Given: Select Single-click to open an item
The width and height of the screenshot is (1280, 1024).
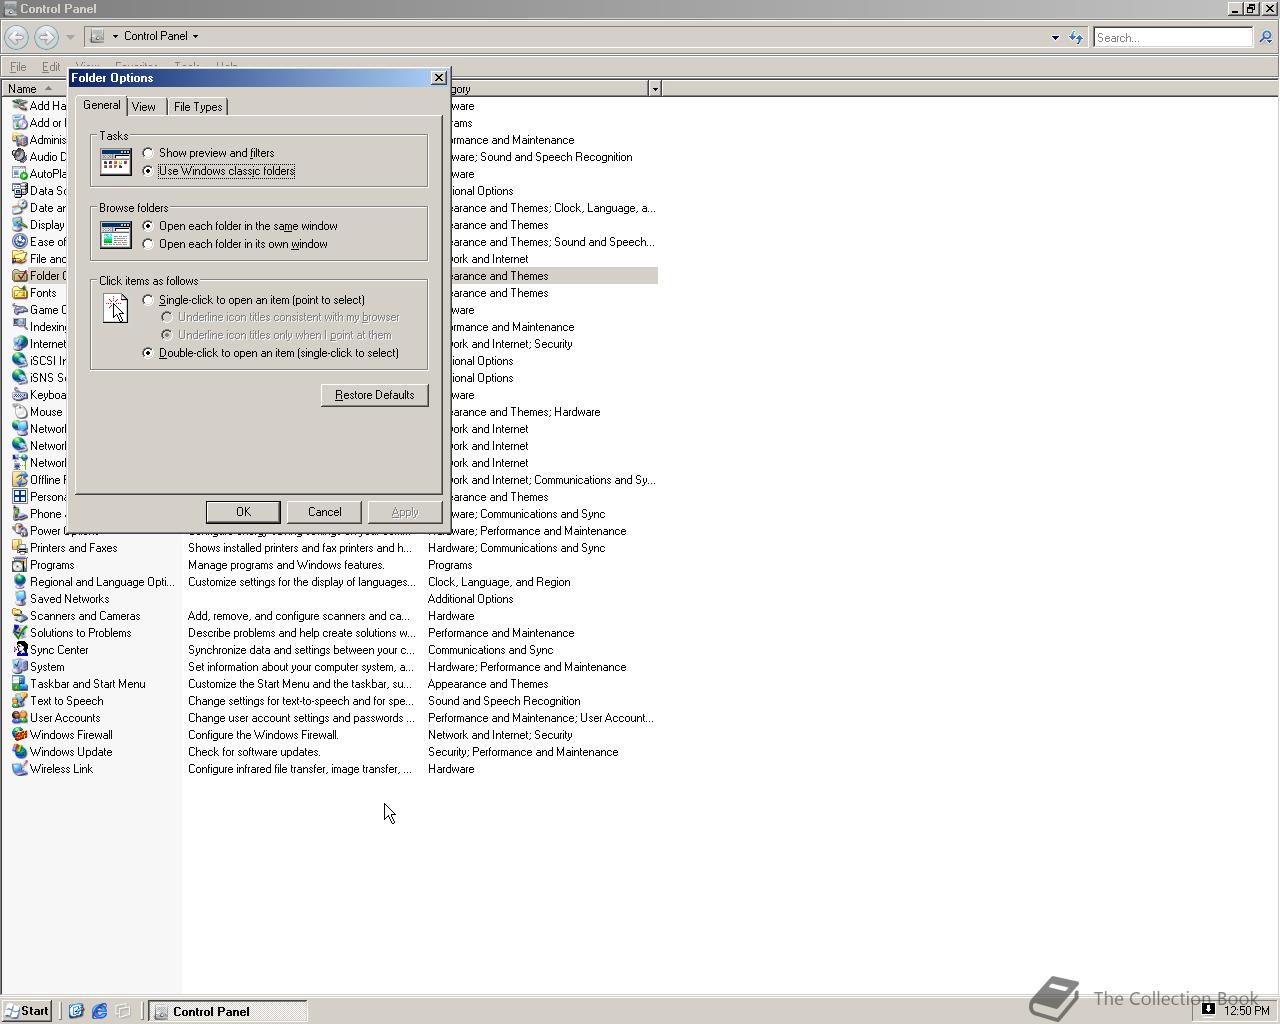Looking at the screenshot, I should coord(148,300).
